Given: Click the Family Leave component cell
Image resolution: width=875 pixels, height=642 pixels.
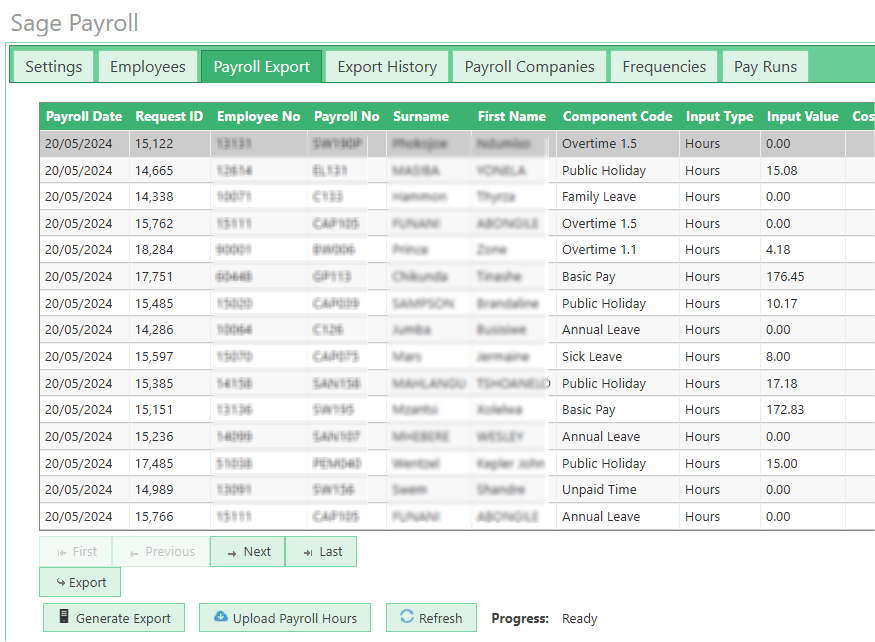Looking at the screenshot, I should (x=617, y=197).
